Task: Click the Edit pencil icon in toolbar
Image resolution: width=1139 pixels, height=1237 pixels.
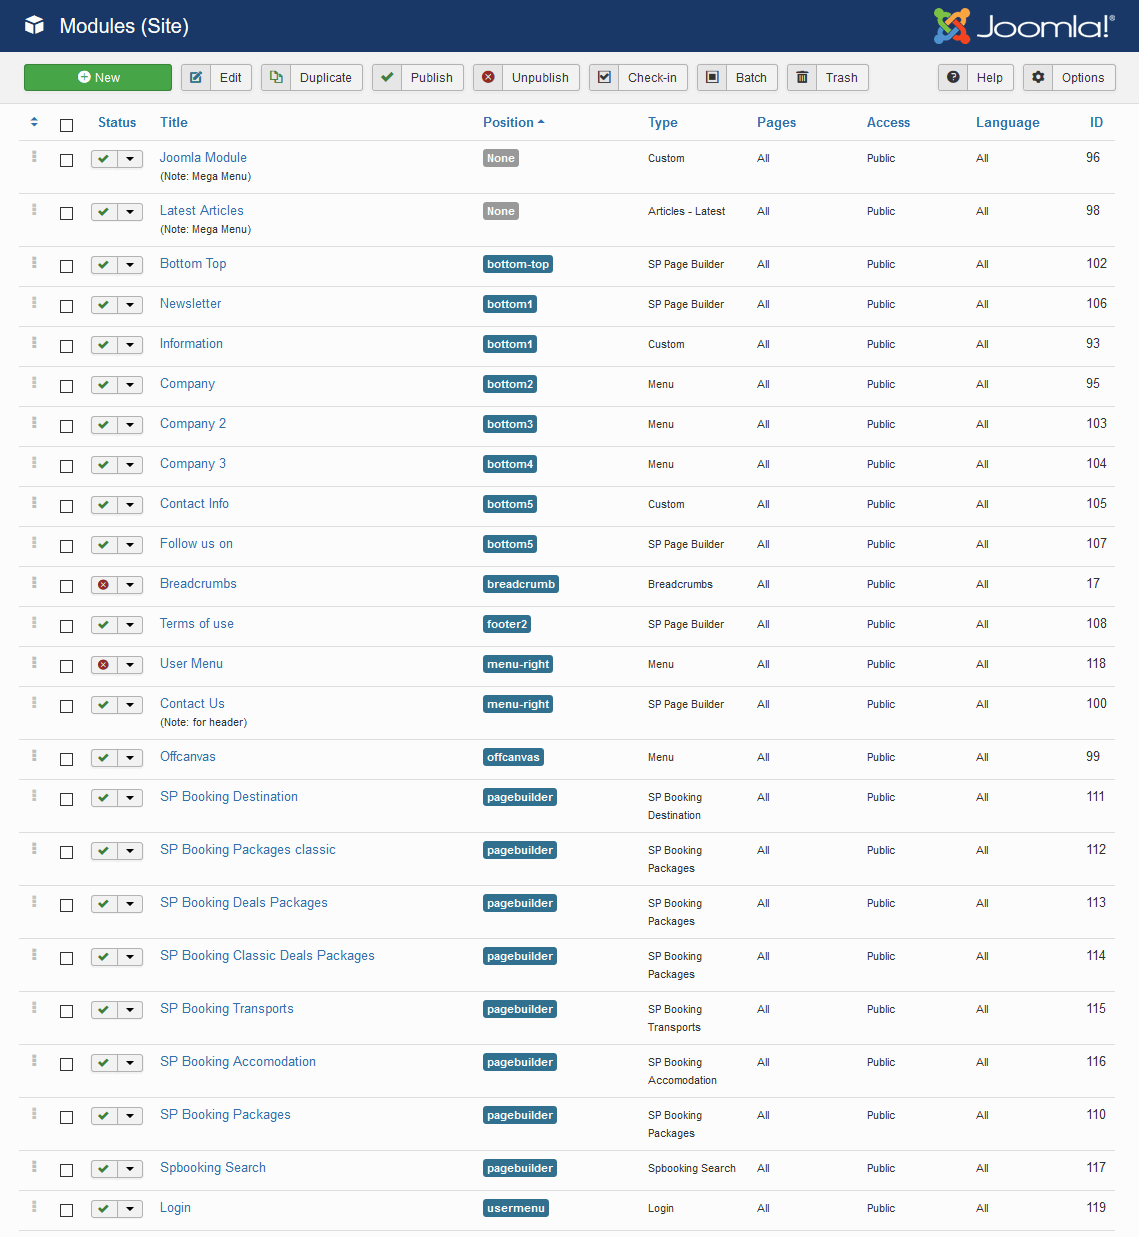Action: pyautogui.click(x=196, y=78)
